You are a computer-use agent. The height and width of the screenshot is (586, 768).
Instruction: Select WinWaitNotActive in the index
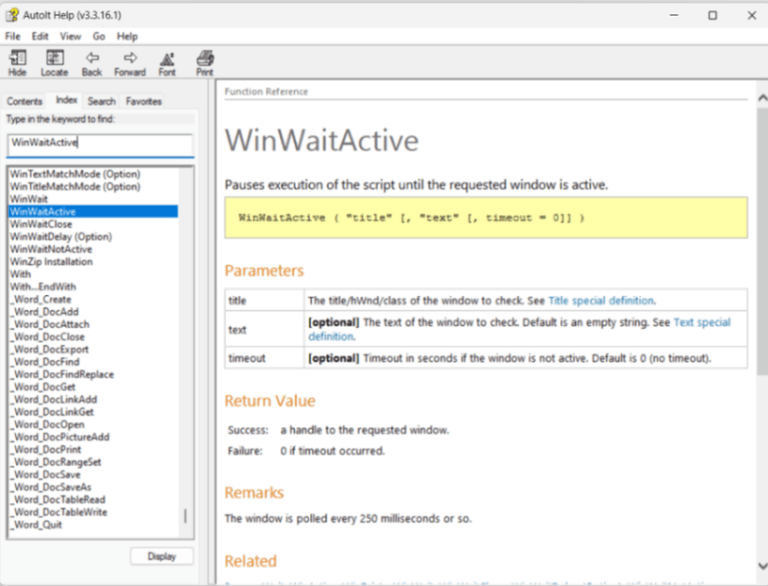(51, 249)
